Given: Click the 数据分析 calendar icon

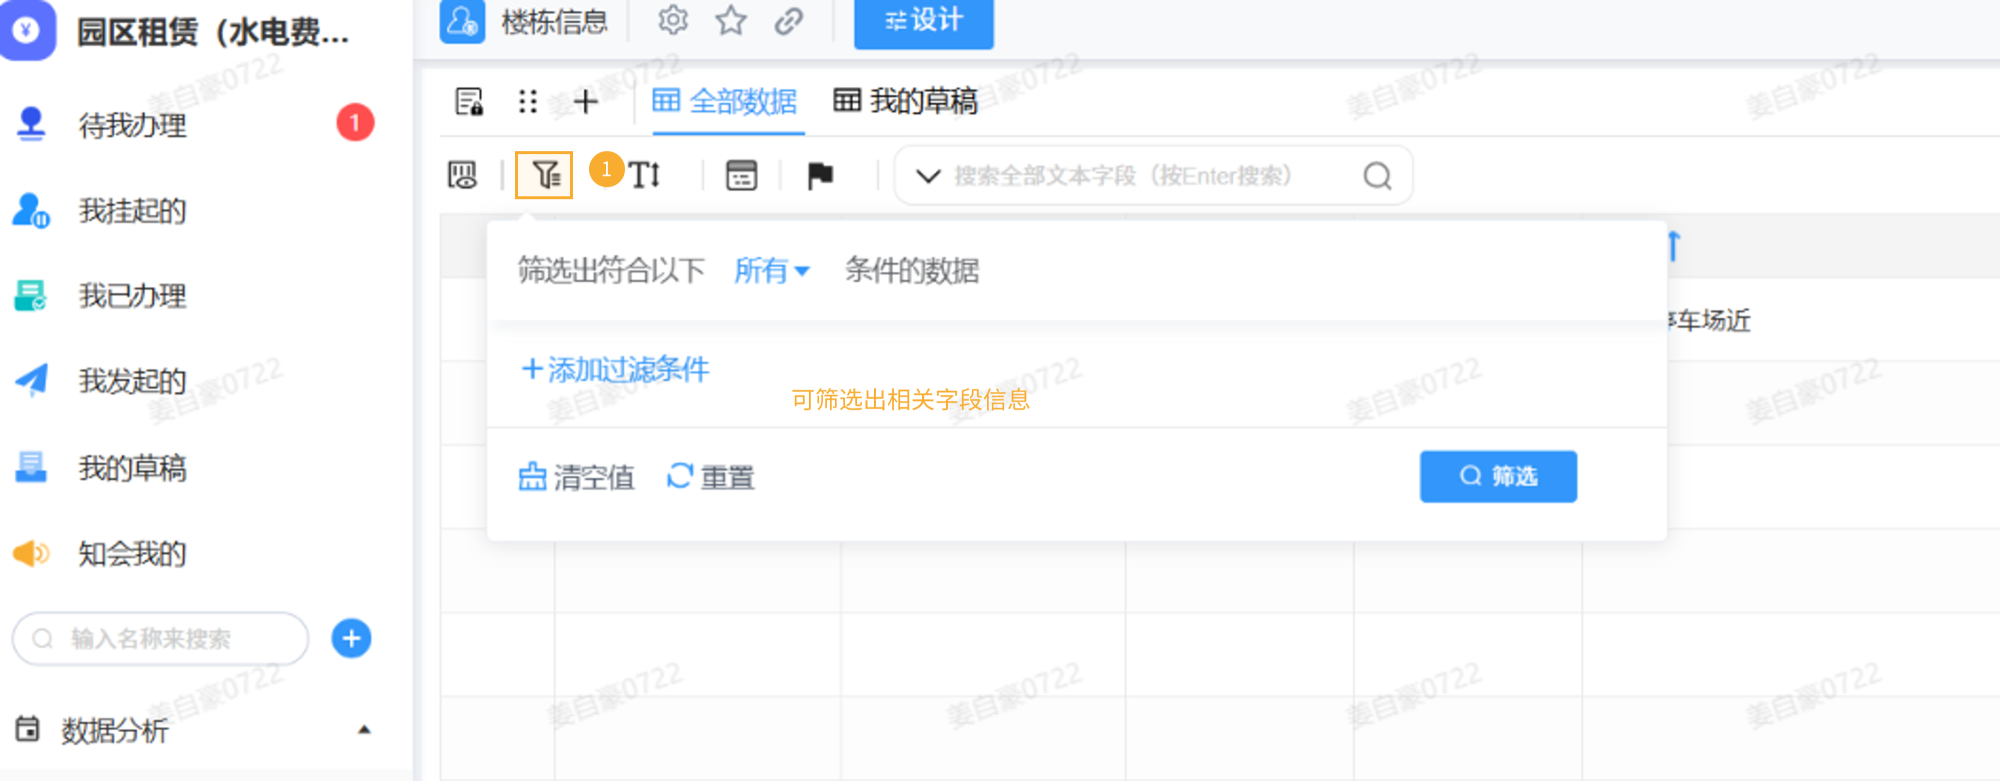Looking at the screenshot, I should click(x=28, y=728).
